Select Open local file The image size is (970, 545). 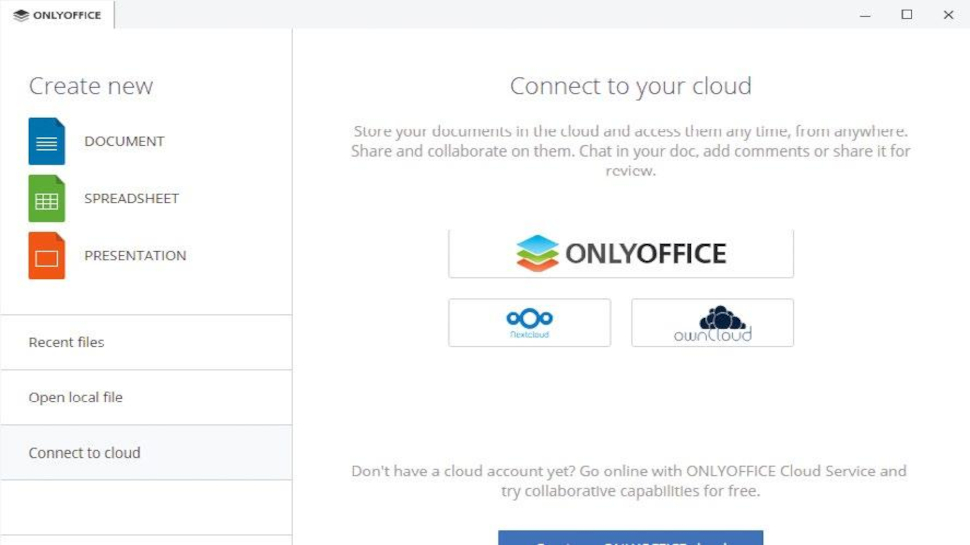(146, 397)
